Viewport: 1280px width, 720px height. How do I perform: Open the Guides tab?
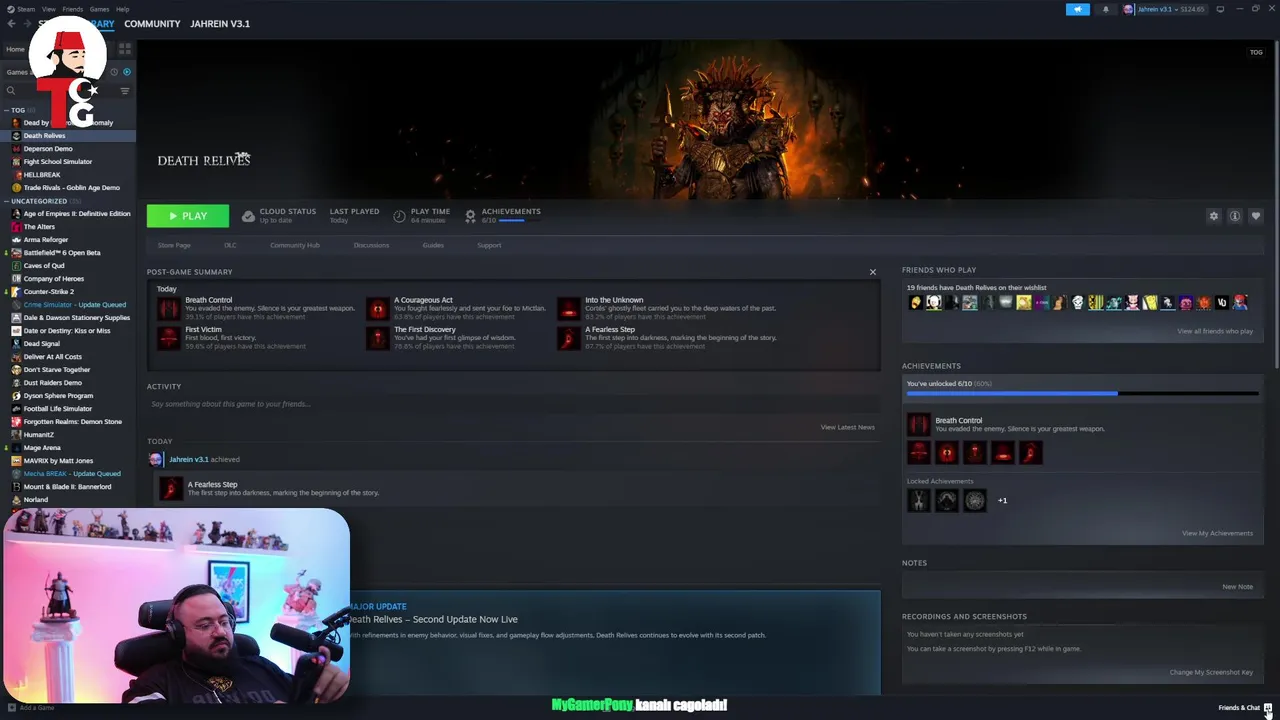pyautogui.click(x=433, y=245)
